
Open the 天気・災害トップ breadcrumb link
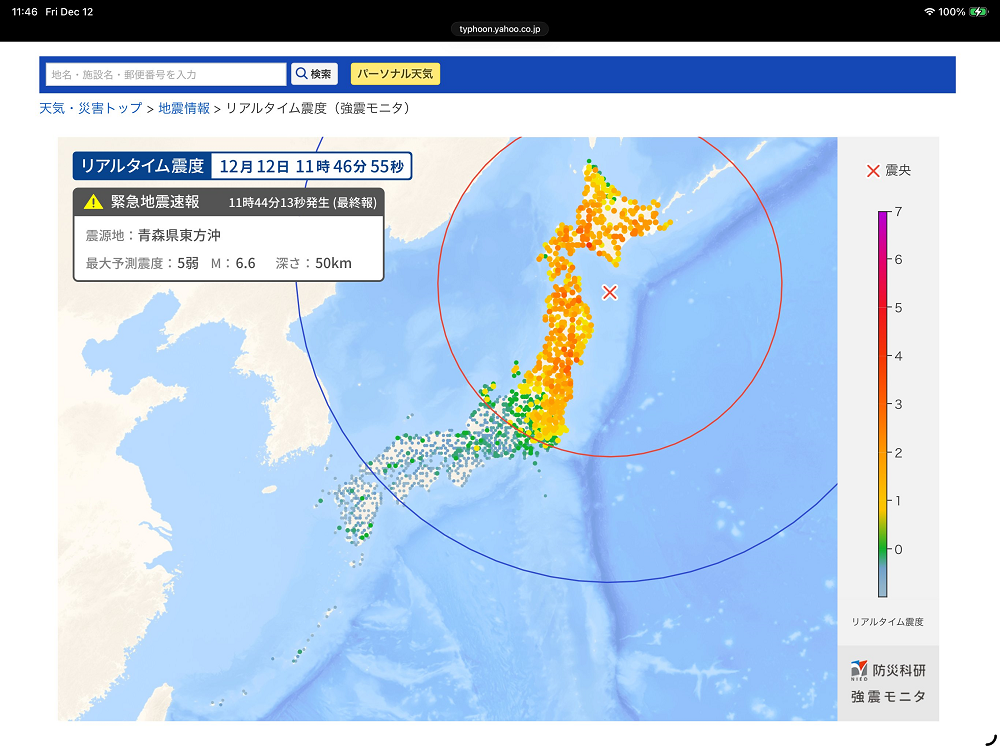tap(91, 108)
